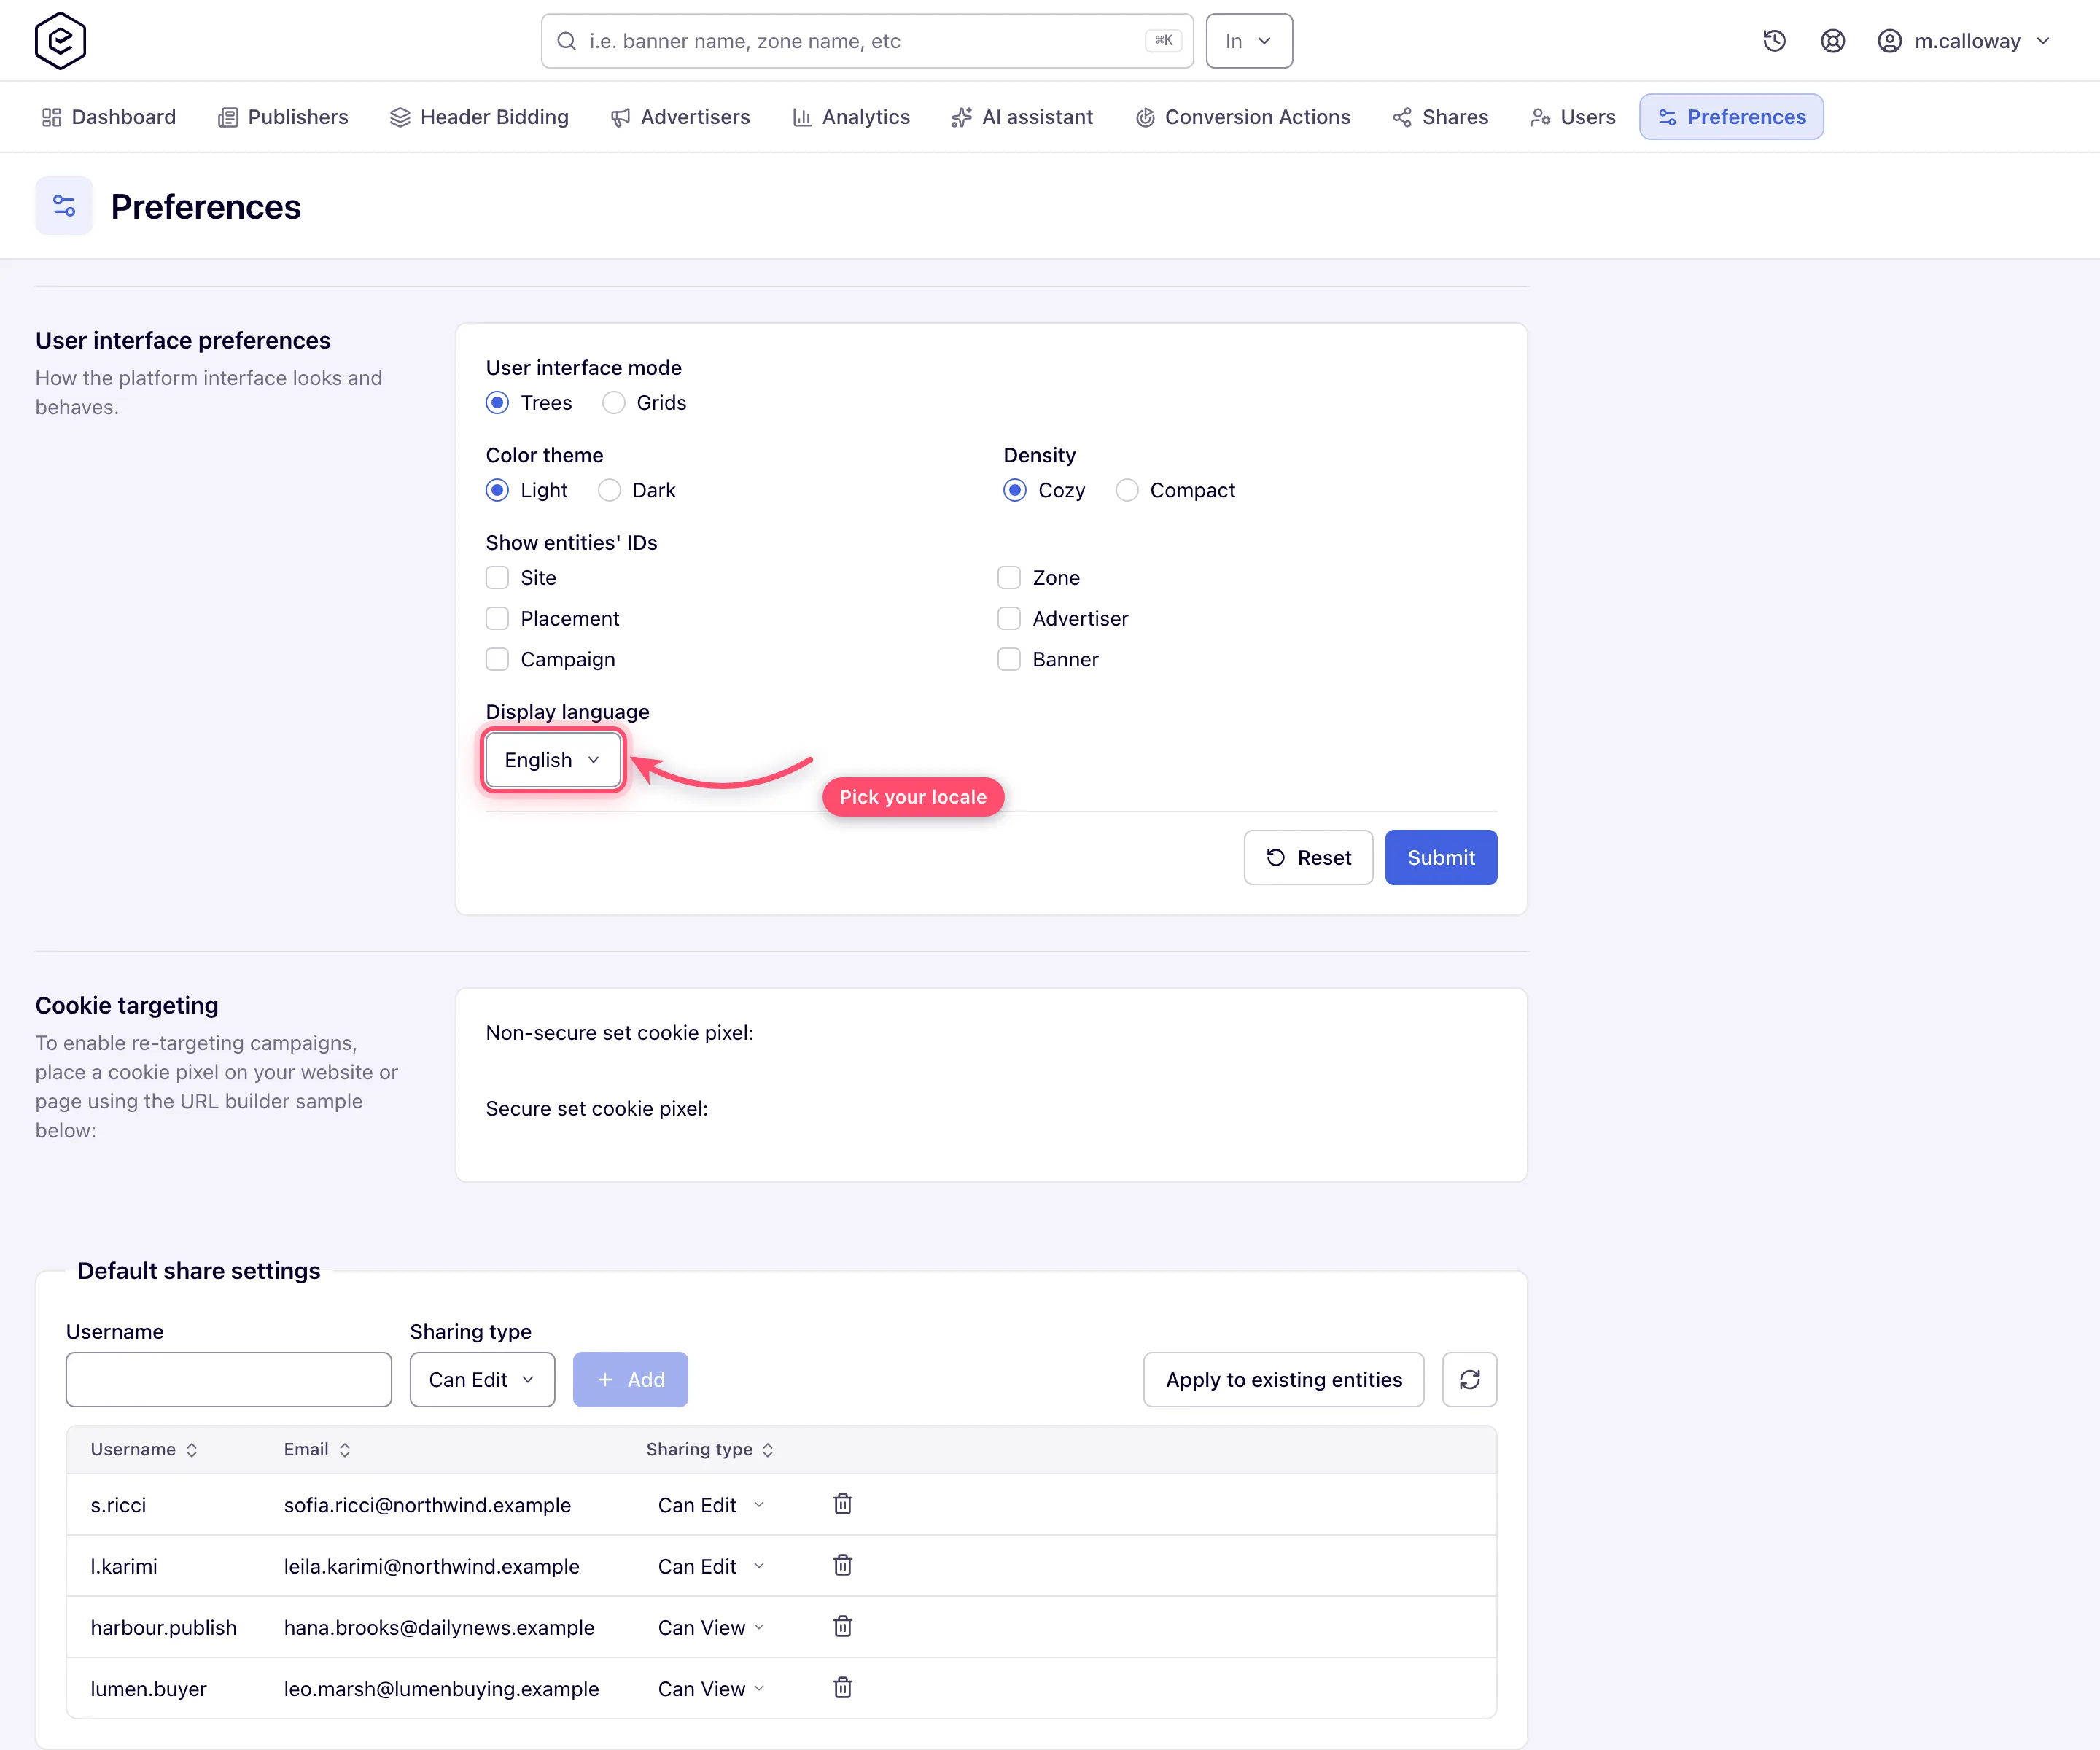Open the search scope "In" dropdown
Screen dimensions: 2100x1750
coord(1249,41)
